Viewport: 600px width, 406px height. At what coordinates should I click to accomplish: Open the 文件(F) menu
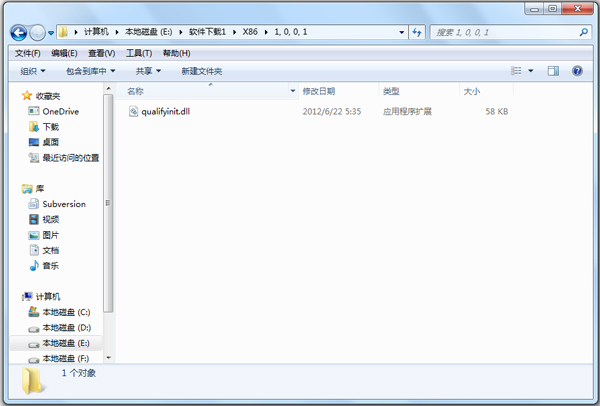pyautogui.click(x=27, y=53)
